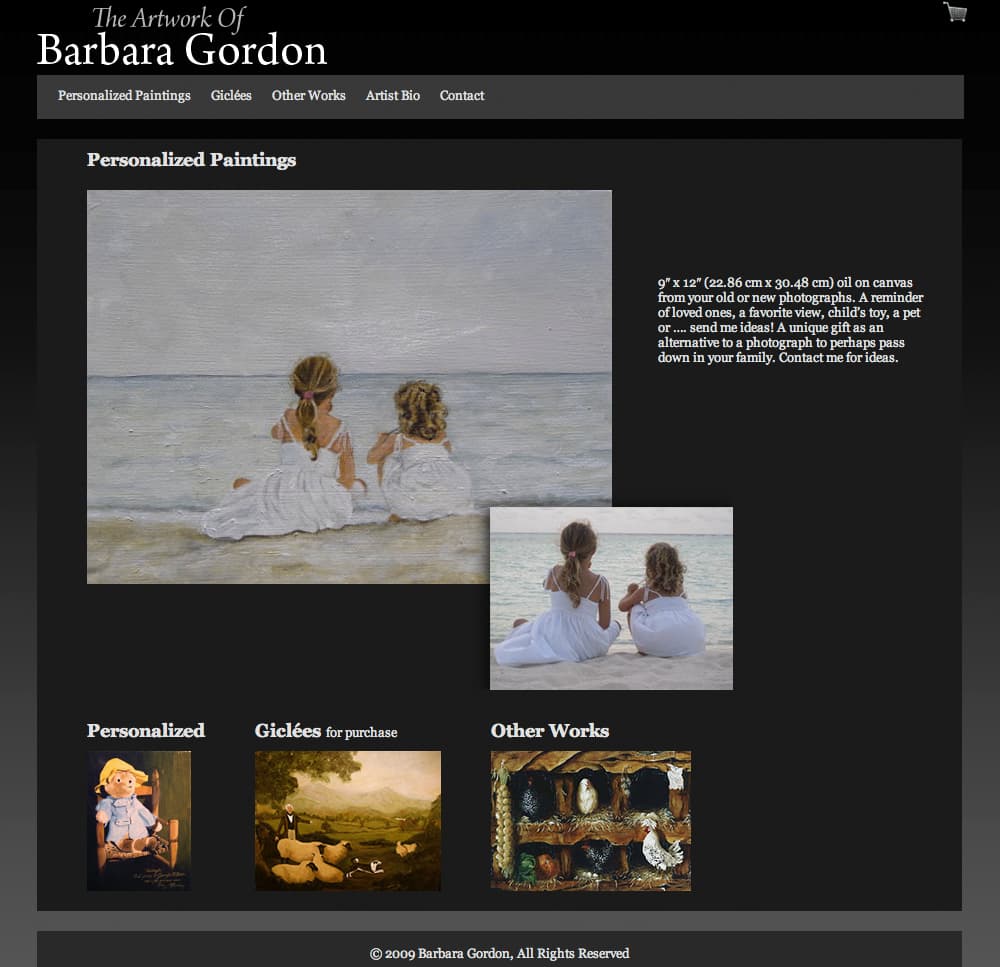Select Other Works navigation item
Screen dimensions: 1000x967
point(309,95)
